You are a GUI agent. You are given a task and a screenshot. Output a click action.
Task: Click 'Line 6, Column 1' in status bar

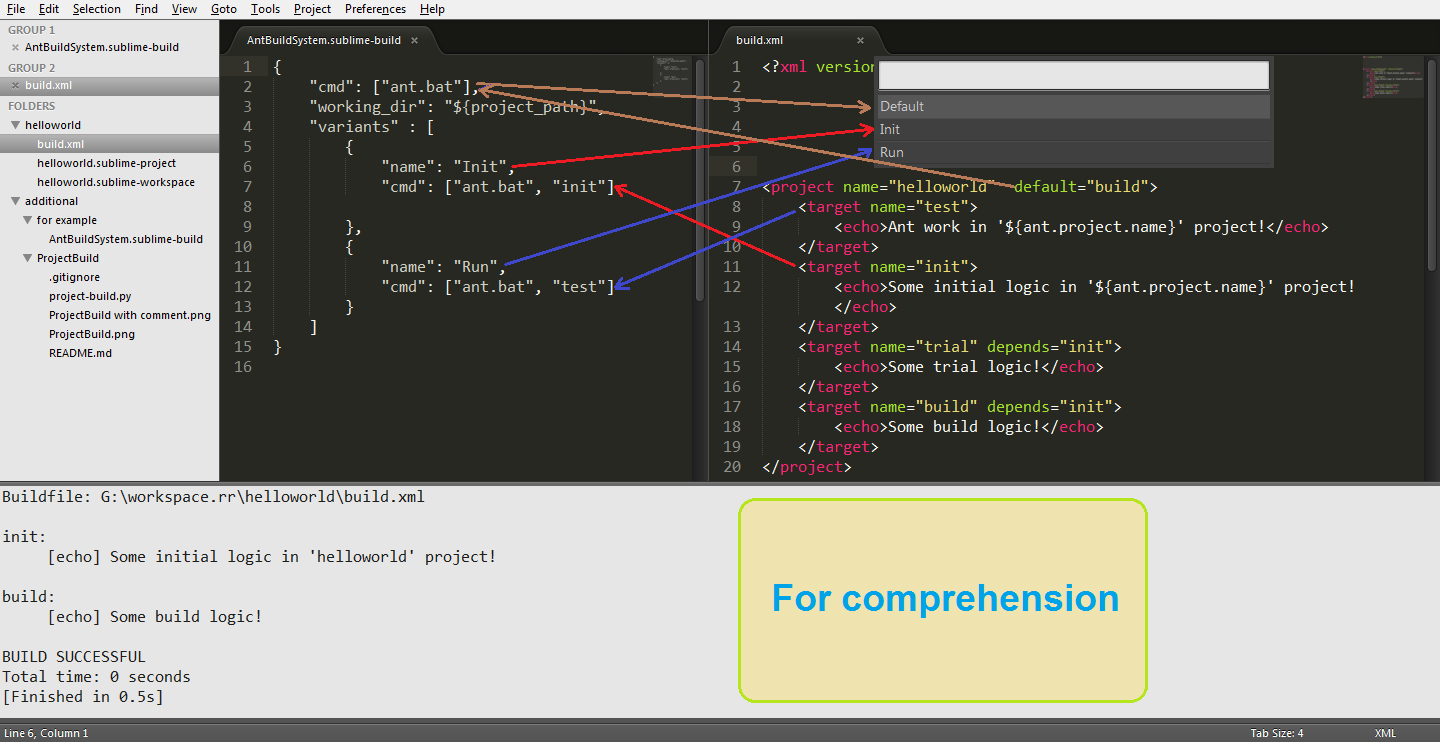46,733
